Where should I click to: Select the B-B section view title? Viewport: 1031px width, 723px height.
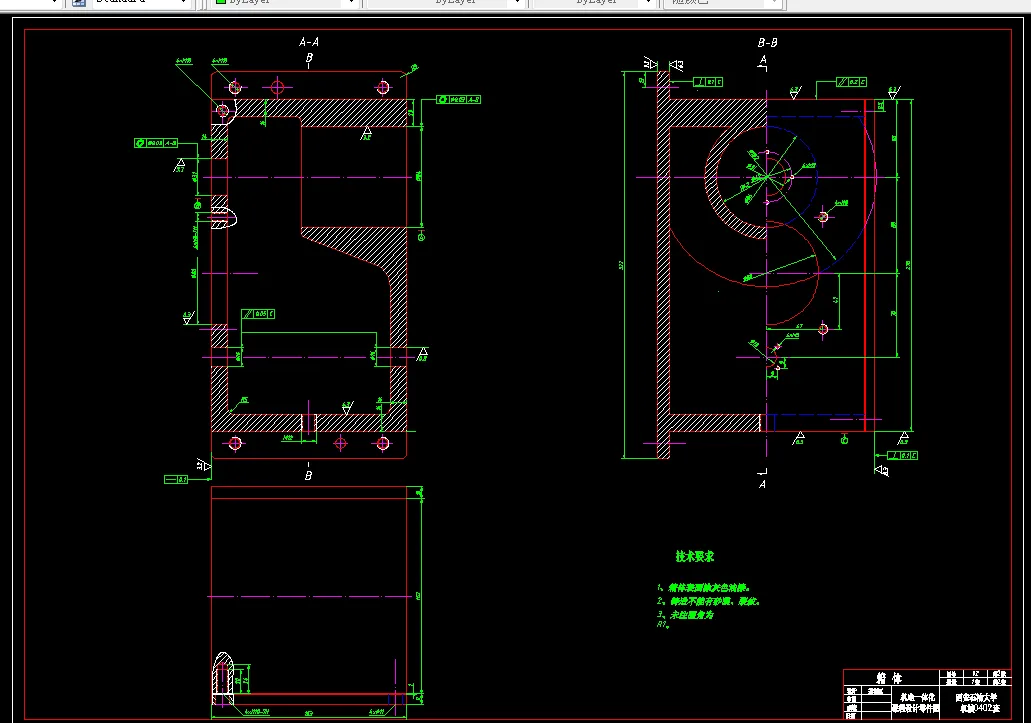tap(767, 43)
